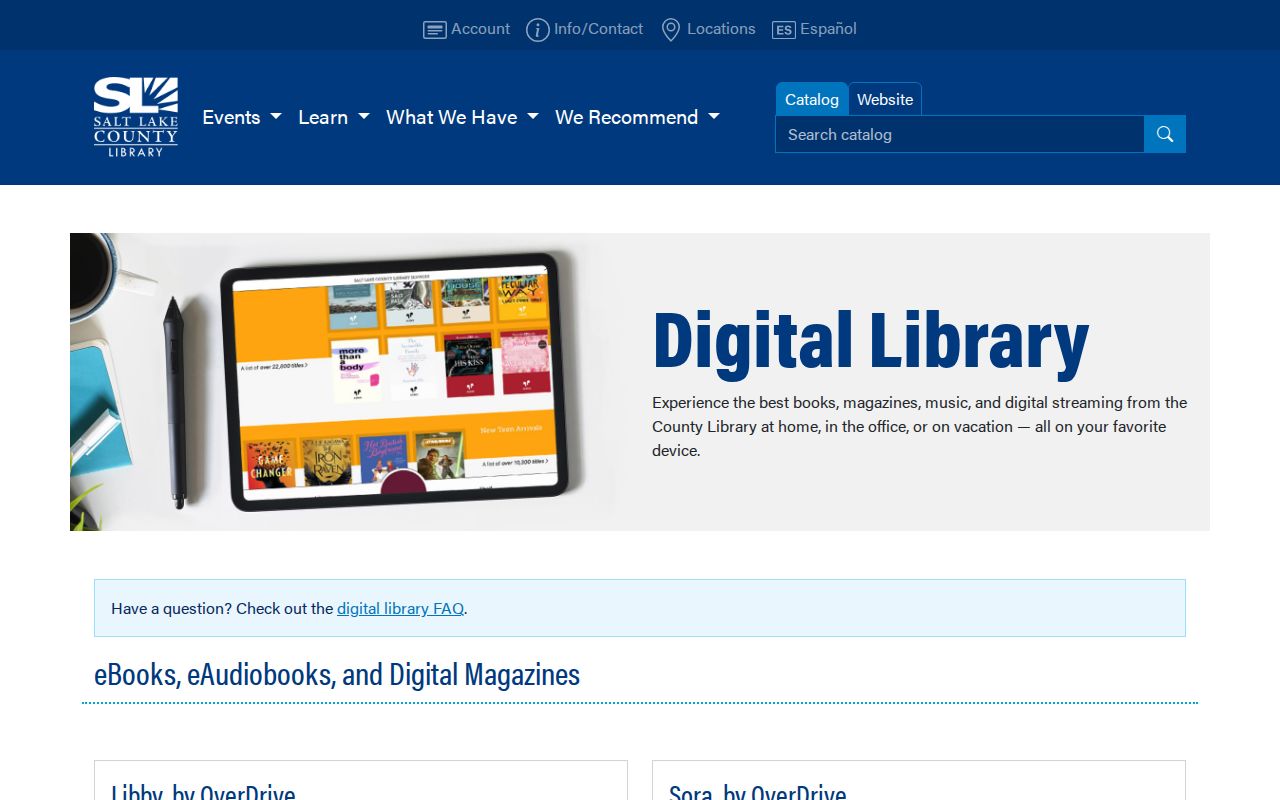The width and height of the screenshot is (1280, 800).
Task: Switch to the Catalog search tab
Action: coord(812,99)
